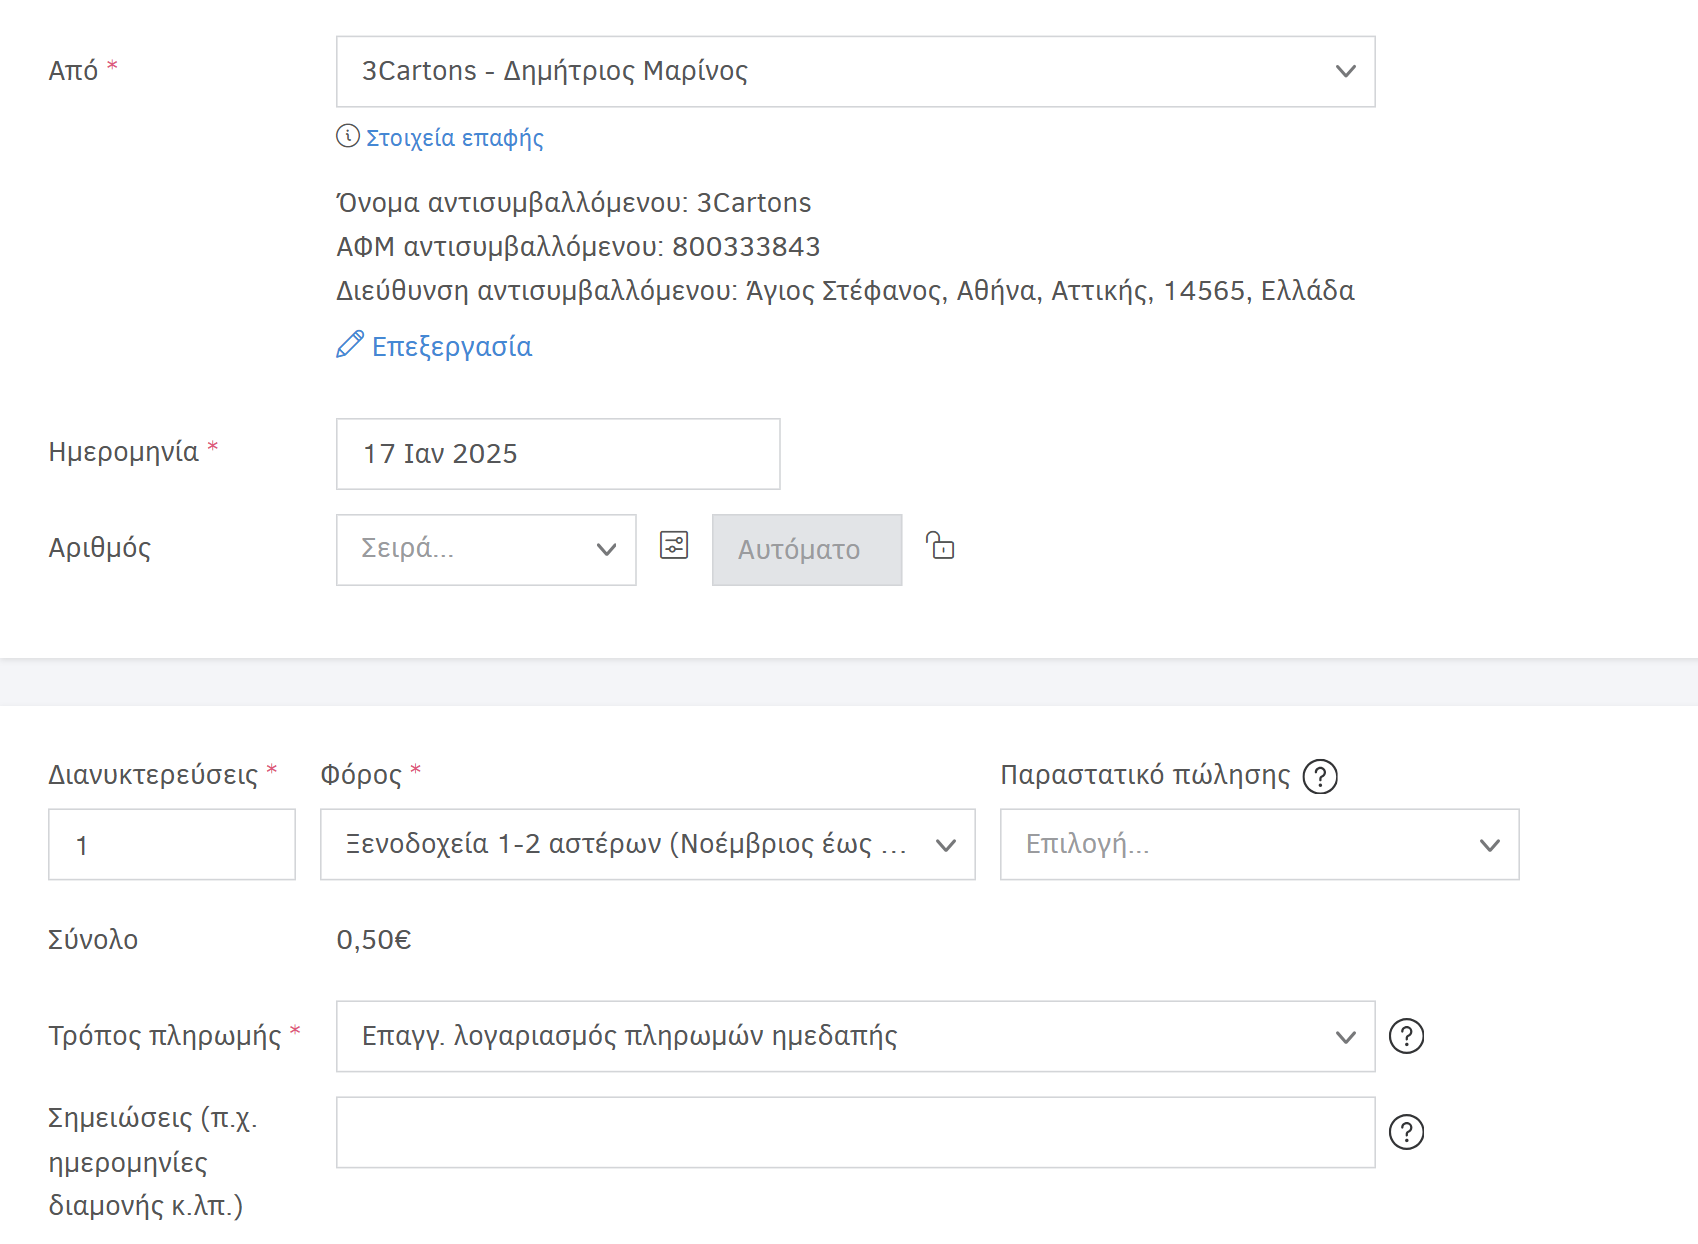Open the Τρόπος πληρωμής dropdown

[855, 1037]
